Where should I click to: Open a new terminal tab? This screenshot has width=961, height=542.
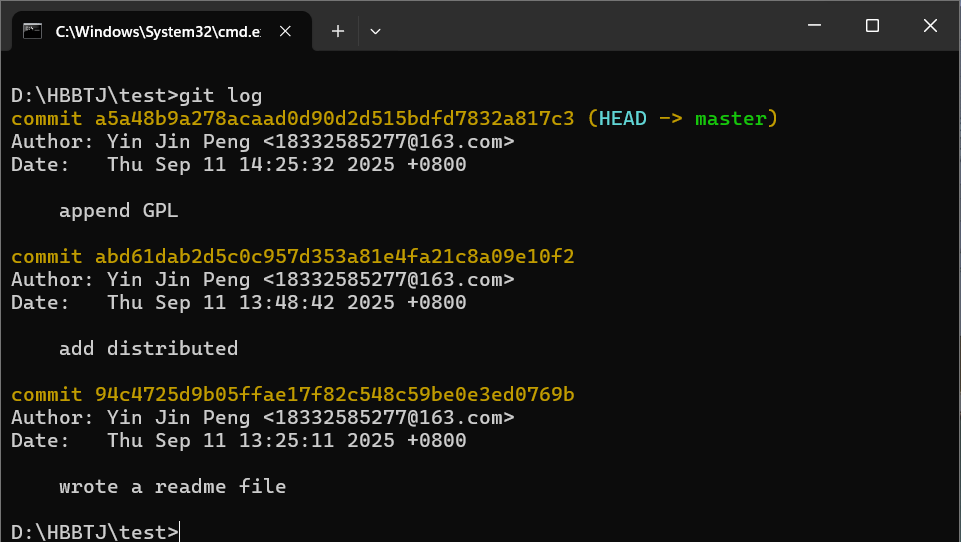point(338,31)
